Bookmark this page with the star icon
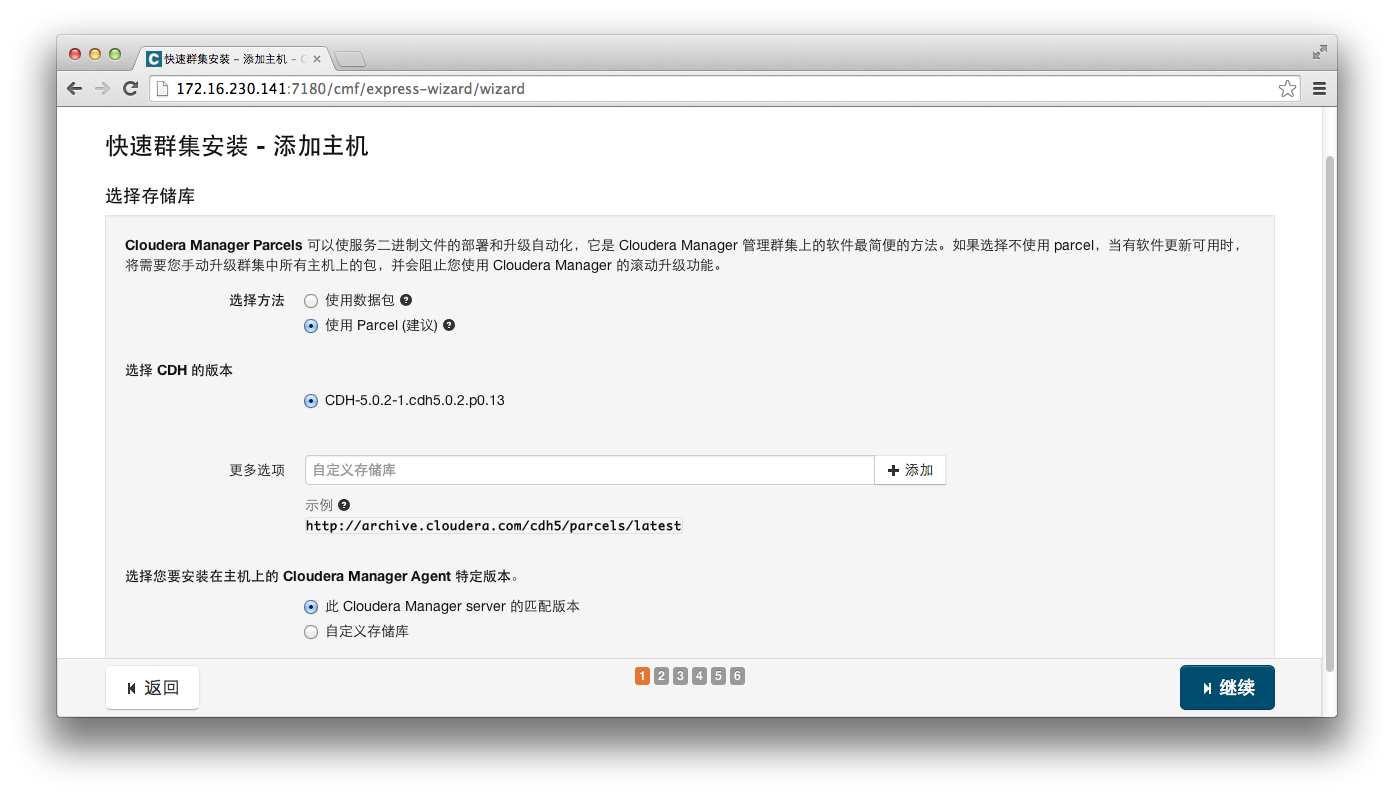 (1287, 89)
